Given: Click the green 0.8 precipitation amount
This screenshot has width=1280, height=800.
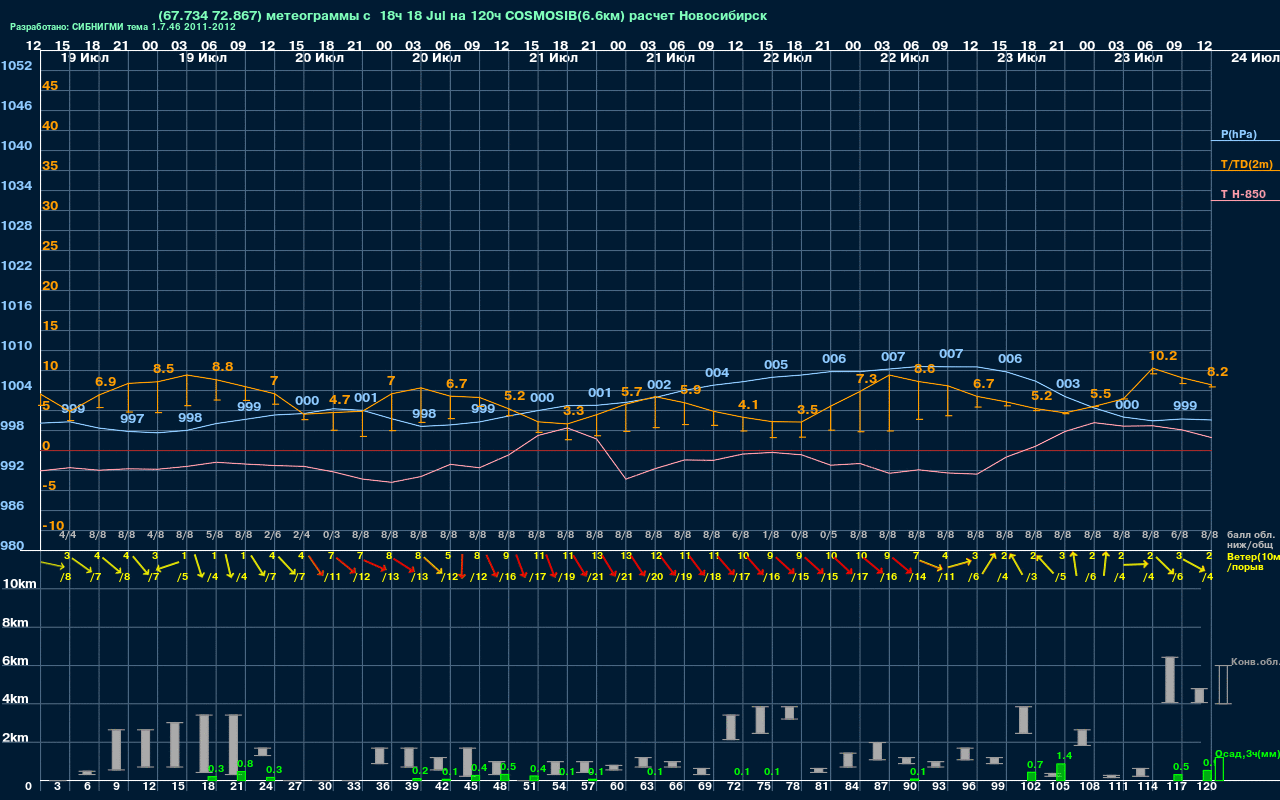Looking at the screenshot, I should click(245, 764).
